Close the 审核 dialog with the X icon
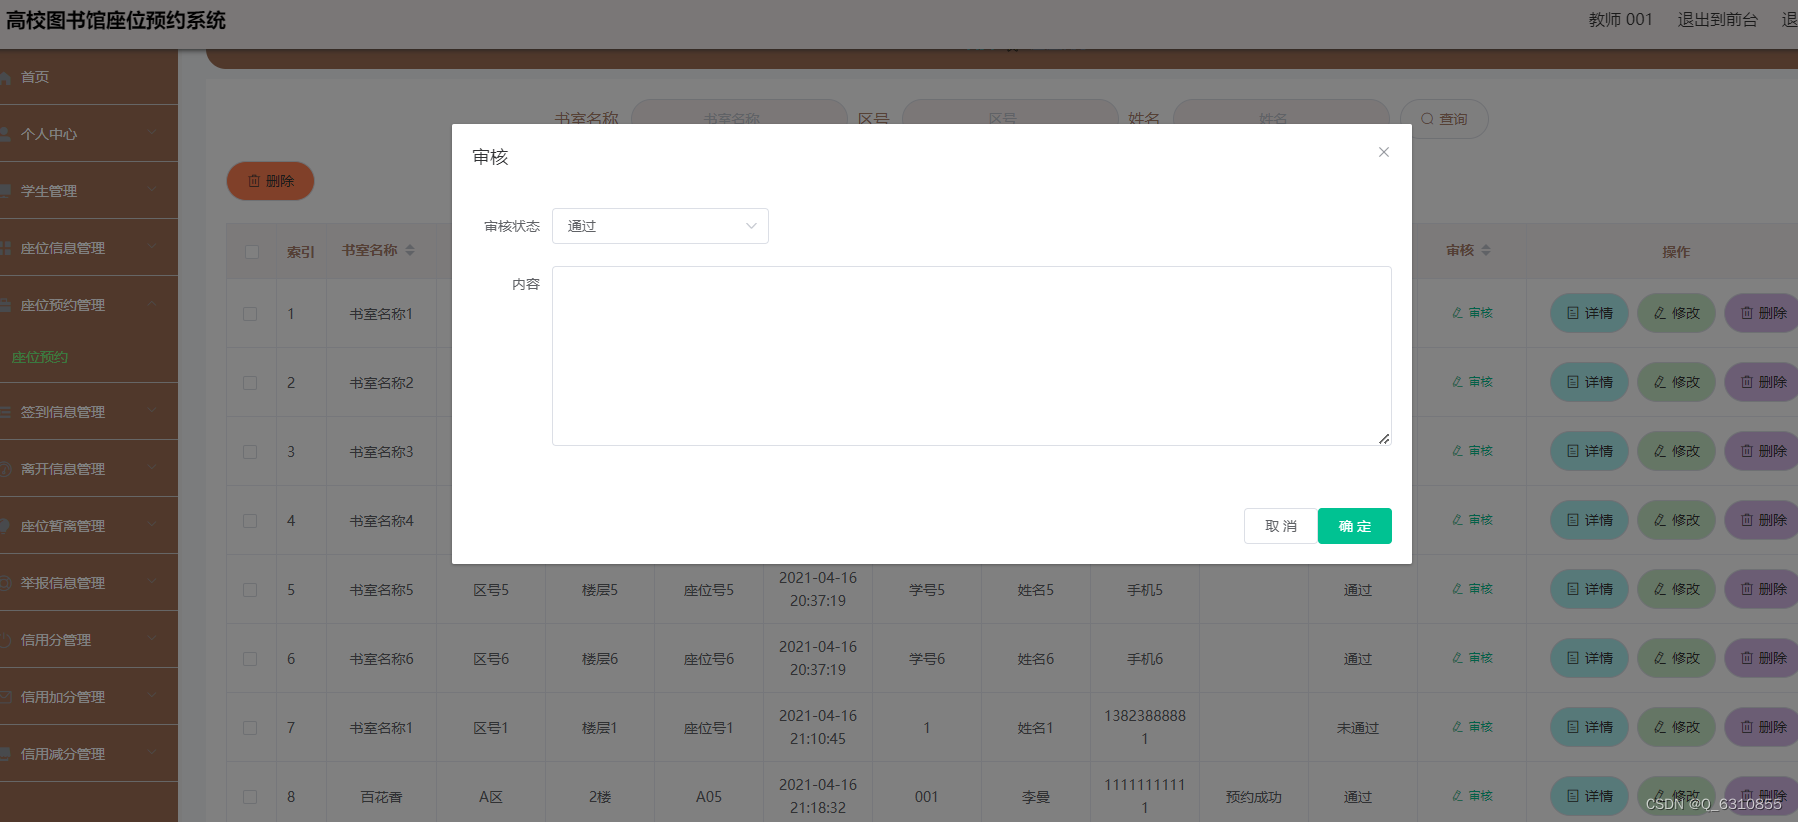Viewport: 1798px width, 822px height. point(1384,152)
